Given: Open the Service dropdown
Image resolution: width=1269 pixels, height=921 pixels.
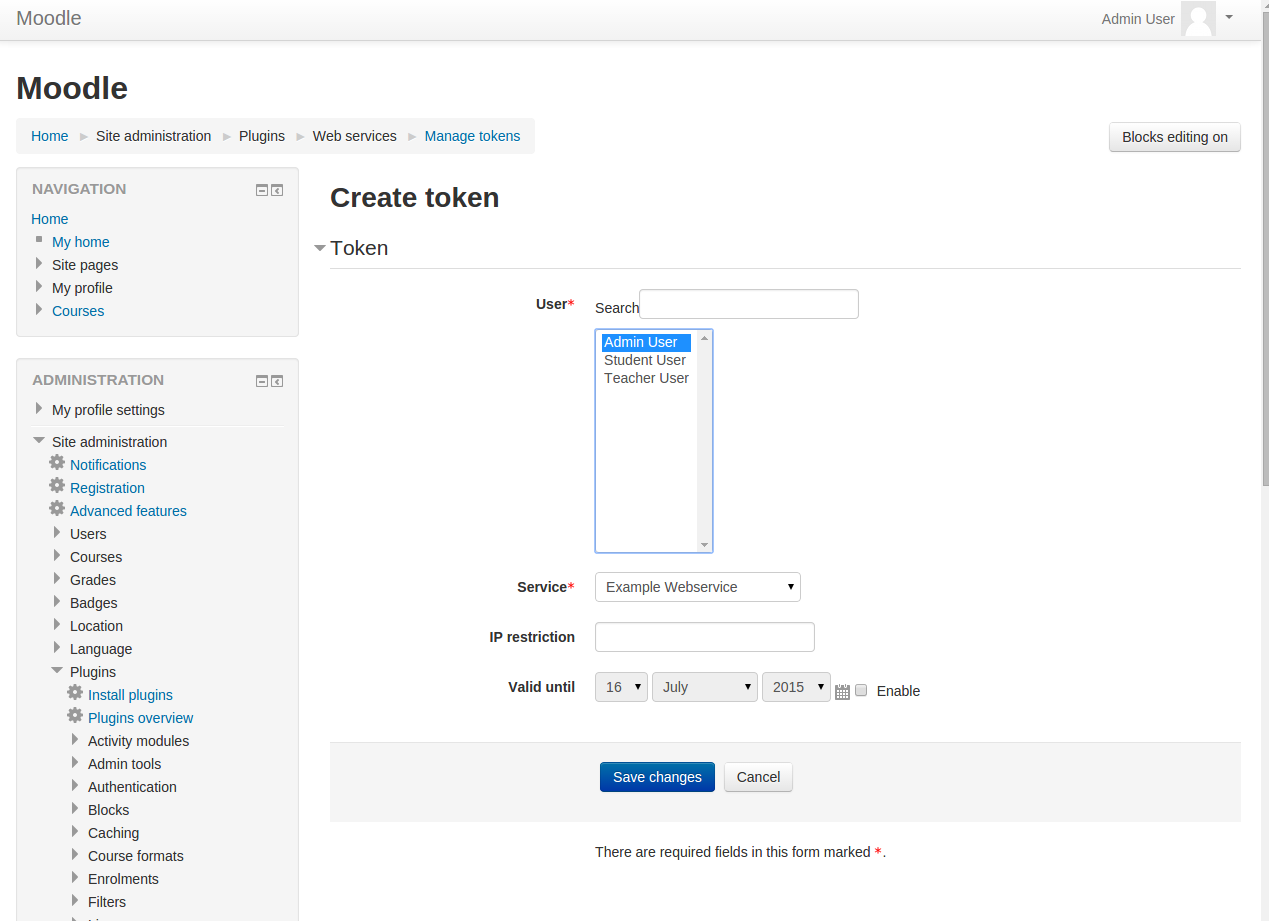Looking at the screenshot, I should (x=697, y=587).
